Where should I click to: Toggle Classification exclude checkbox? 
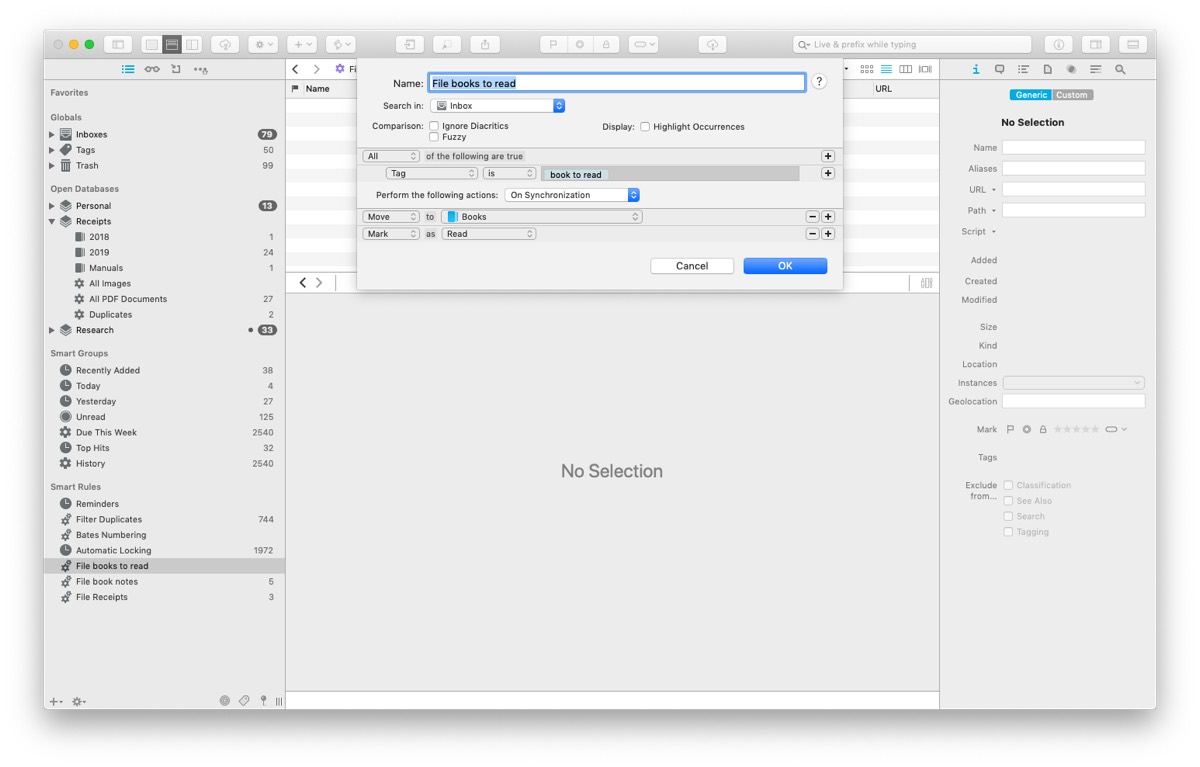pos(1008,485)
